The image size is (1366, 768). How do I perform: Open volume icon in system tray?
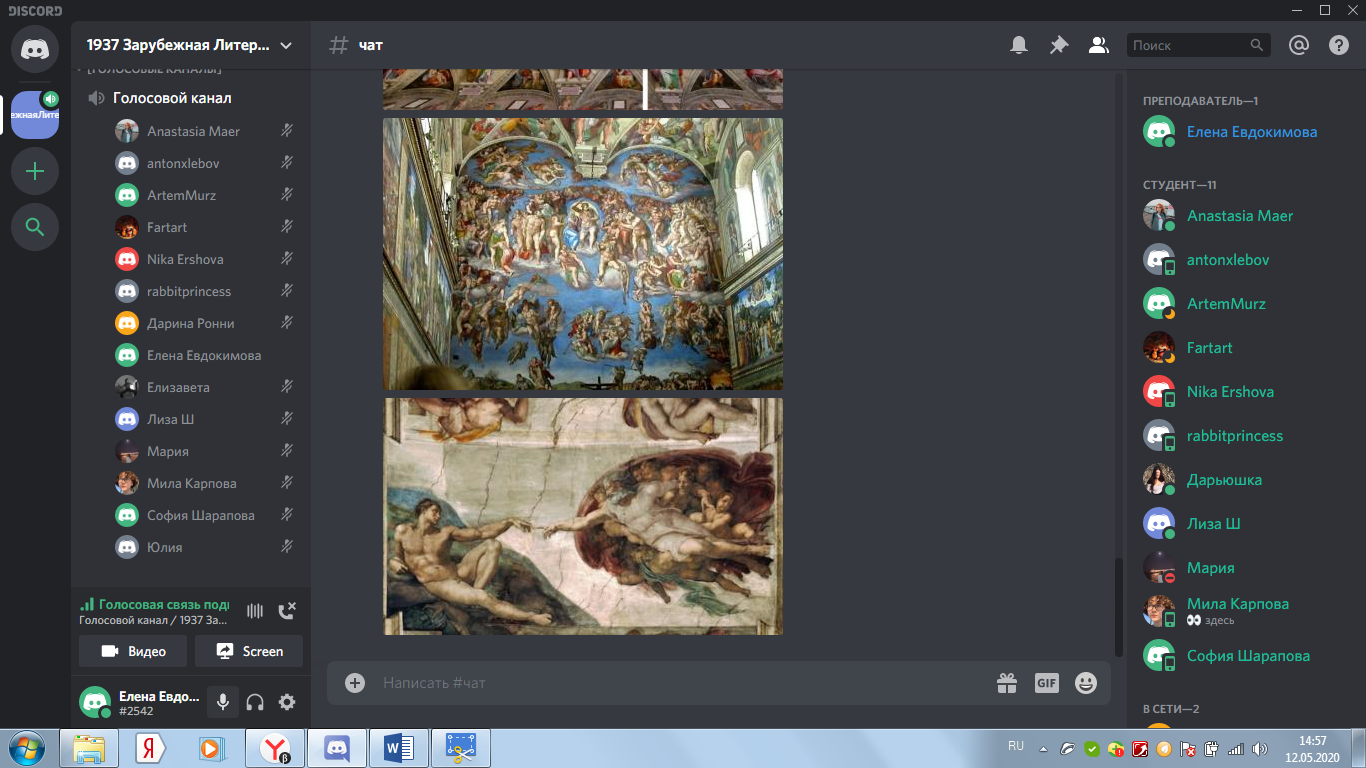point(1258,749)
